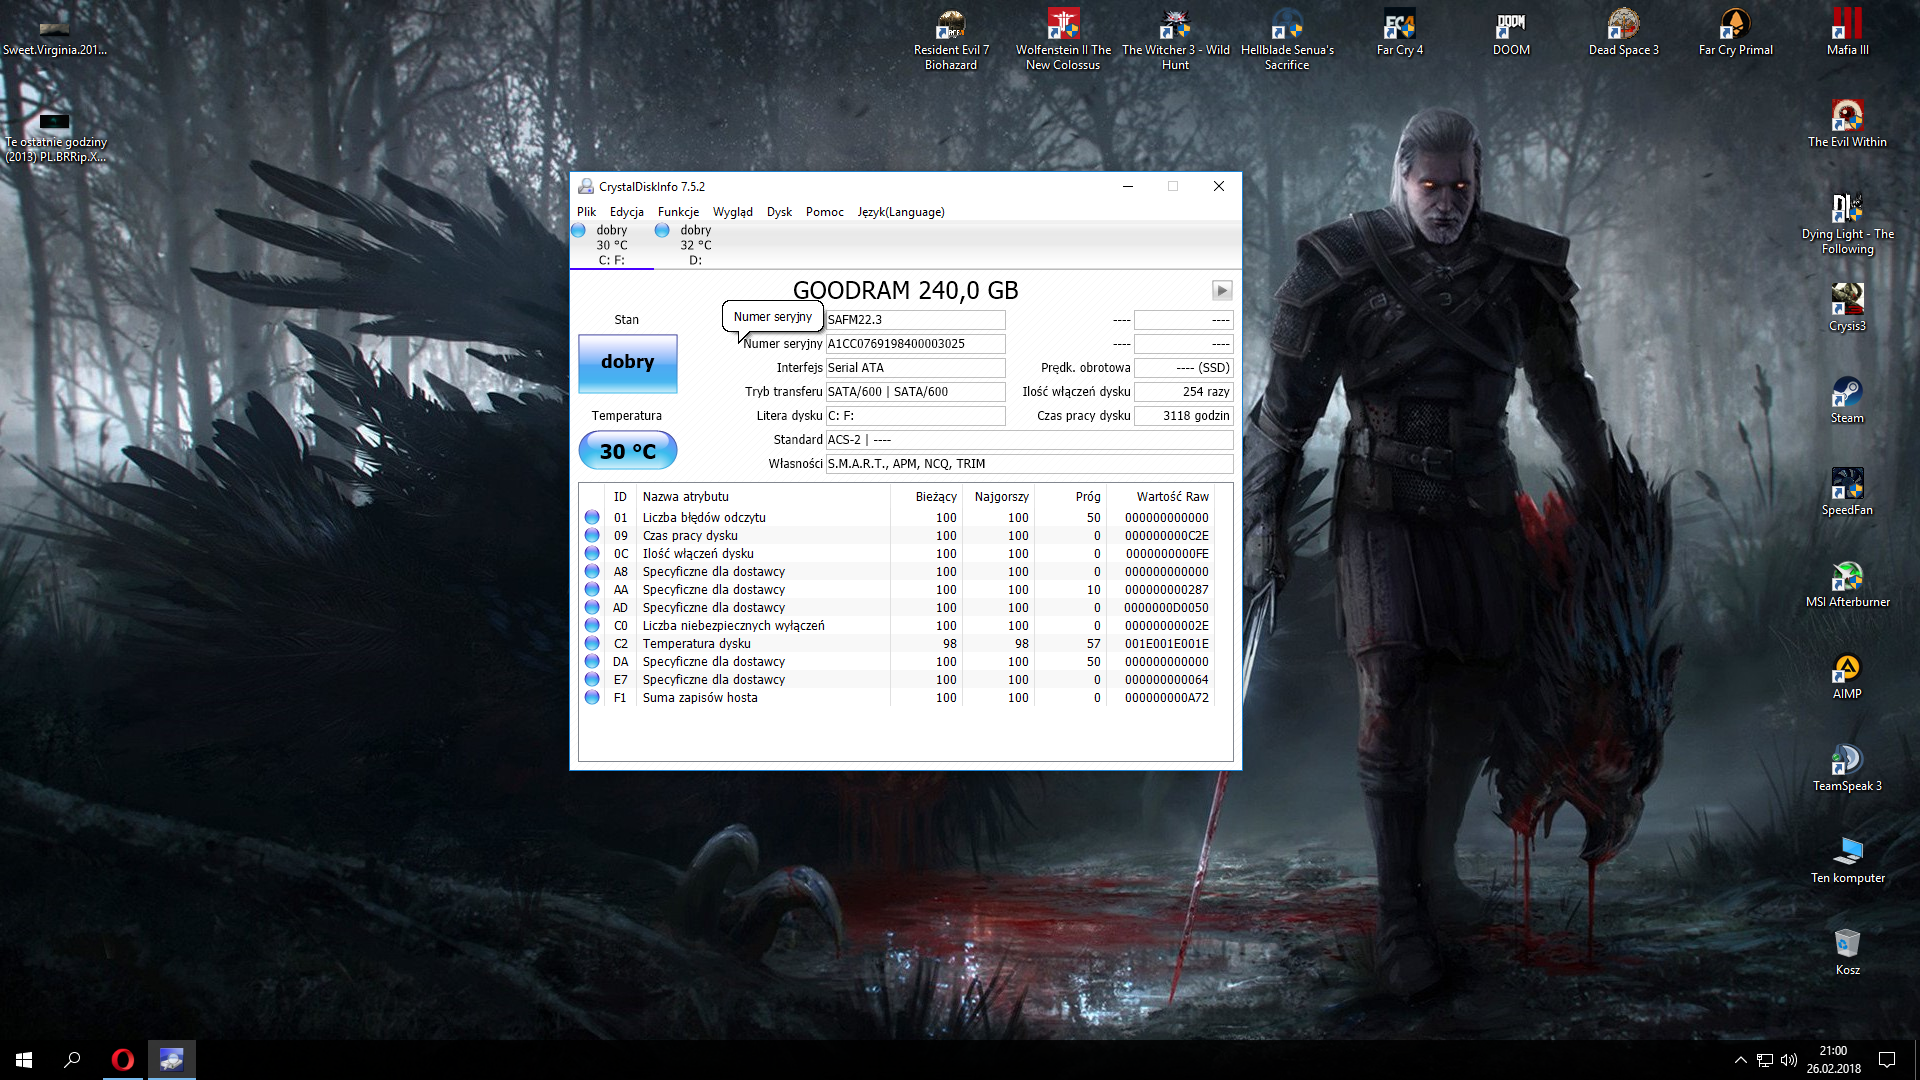Image resolution: width=1920 pixels, height=1080 pixels.
Task: Select MSI Afterburner desktop shortcut
Action: click(1847, 585)
